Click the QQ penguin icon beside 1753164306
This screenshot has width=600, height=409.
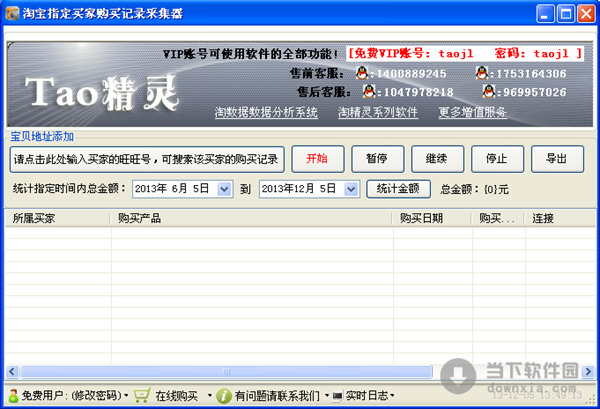pos(482,72)
